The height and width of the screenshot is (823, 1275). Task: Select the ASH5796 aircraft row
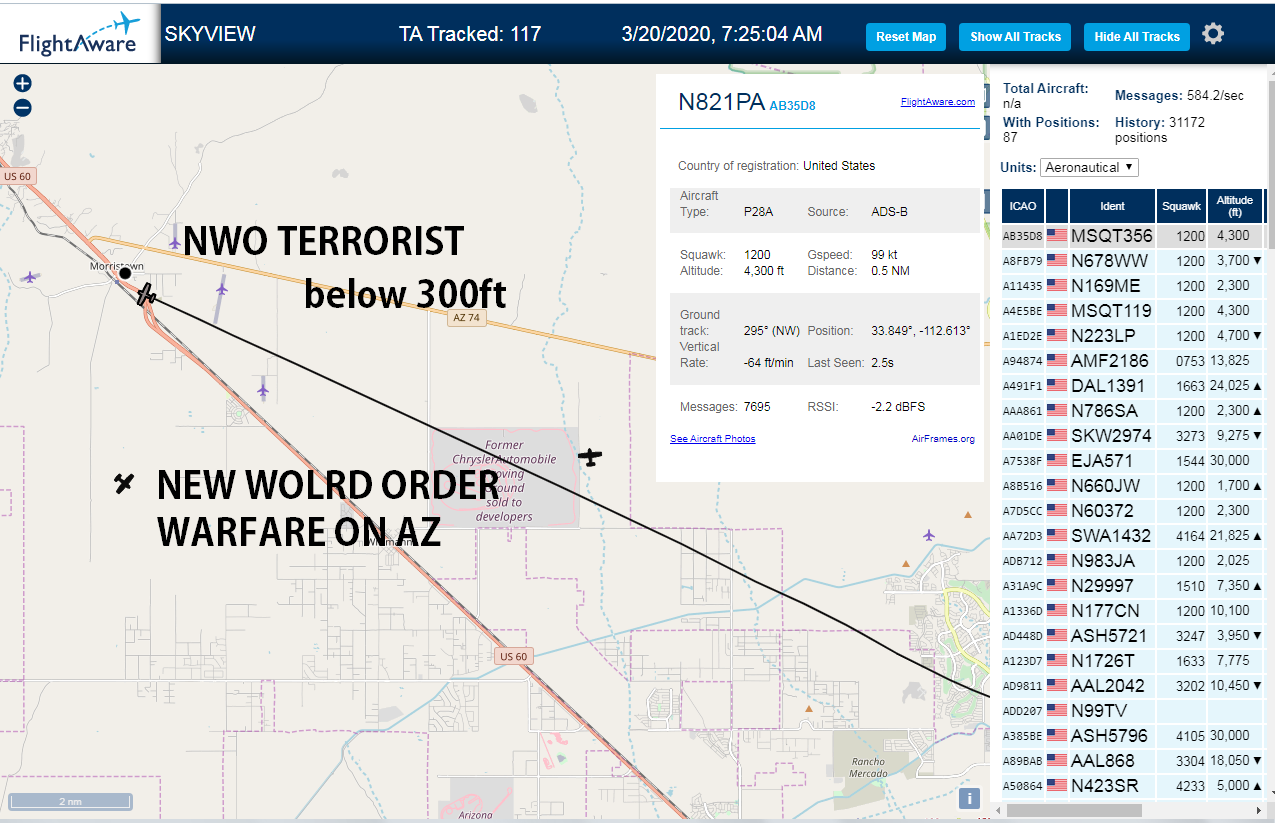coord(1132,736)
